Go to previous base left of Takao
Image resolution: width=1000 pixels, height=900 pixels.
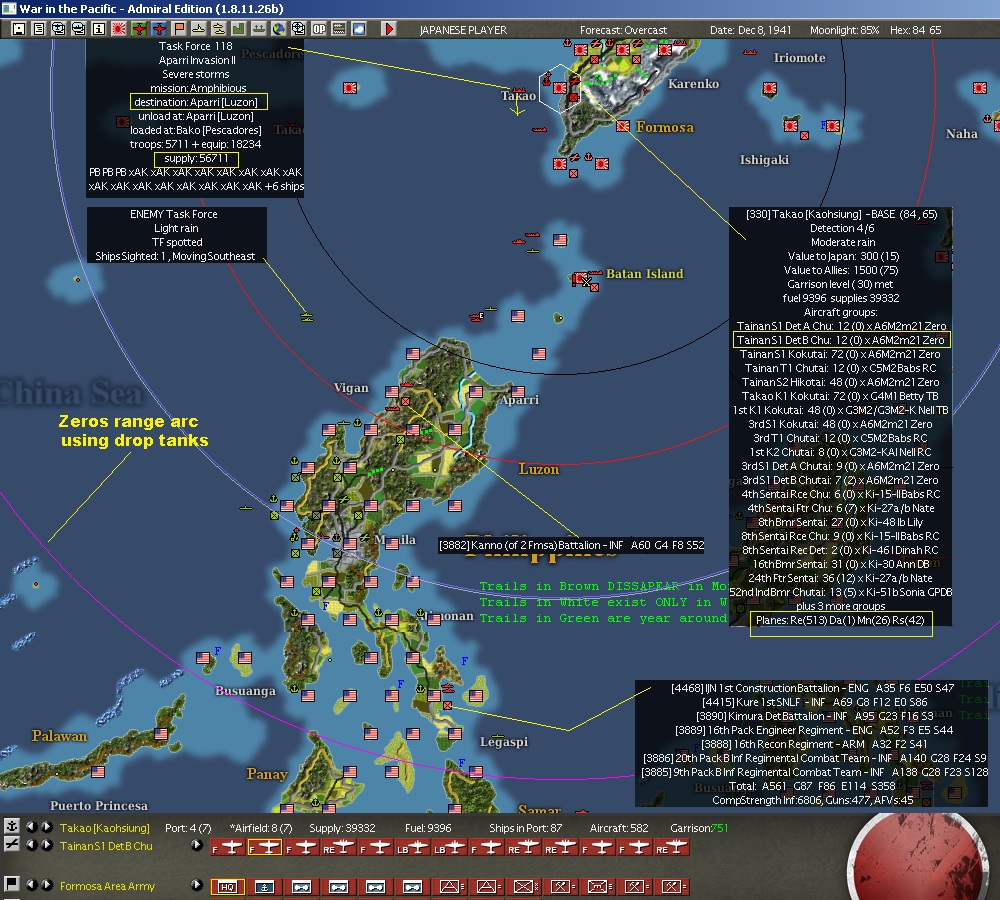pos(31,827)
